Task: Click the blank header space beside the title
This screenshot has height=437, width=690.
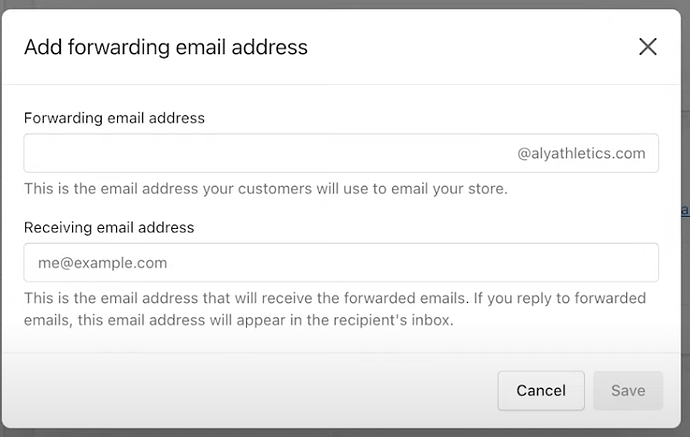Action: [x=470, y=47]
